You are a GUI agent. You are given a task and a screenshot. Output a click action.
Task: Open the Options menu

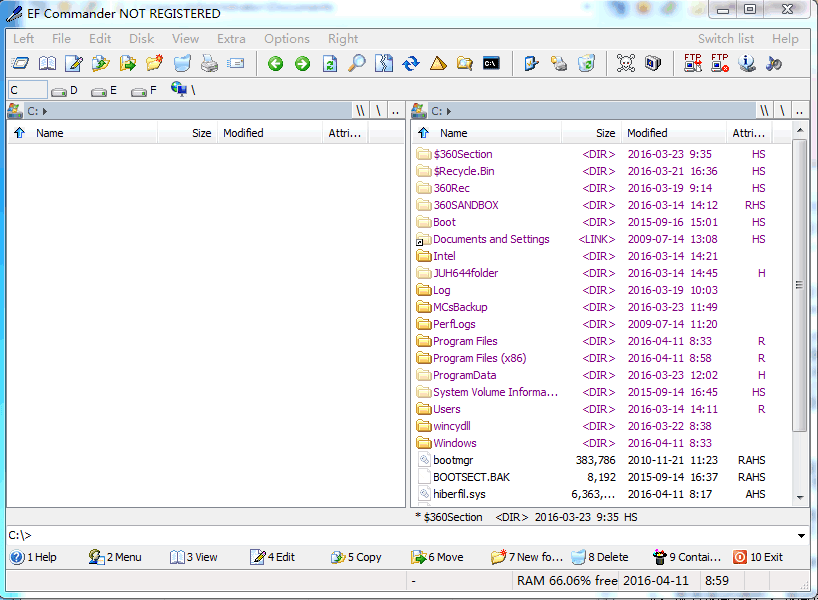click(286, 39)
